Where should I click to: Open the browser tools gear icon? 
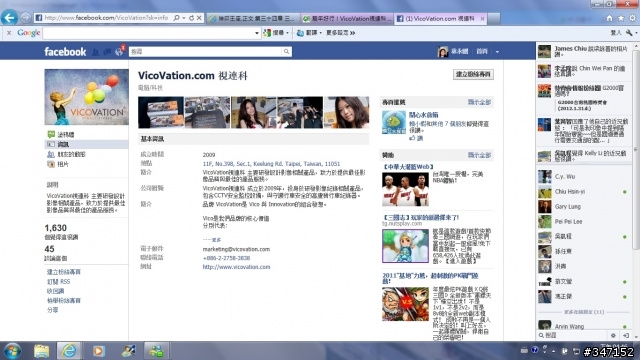[x=632, y=18]
